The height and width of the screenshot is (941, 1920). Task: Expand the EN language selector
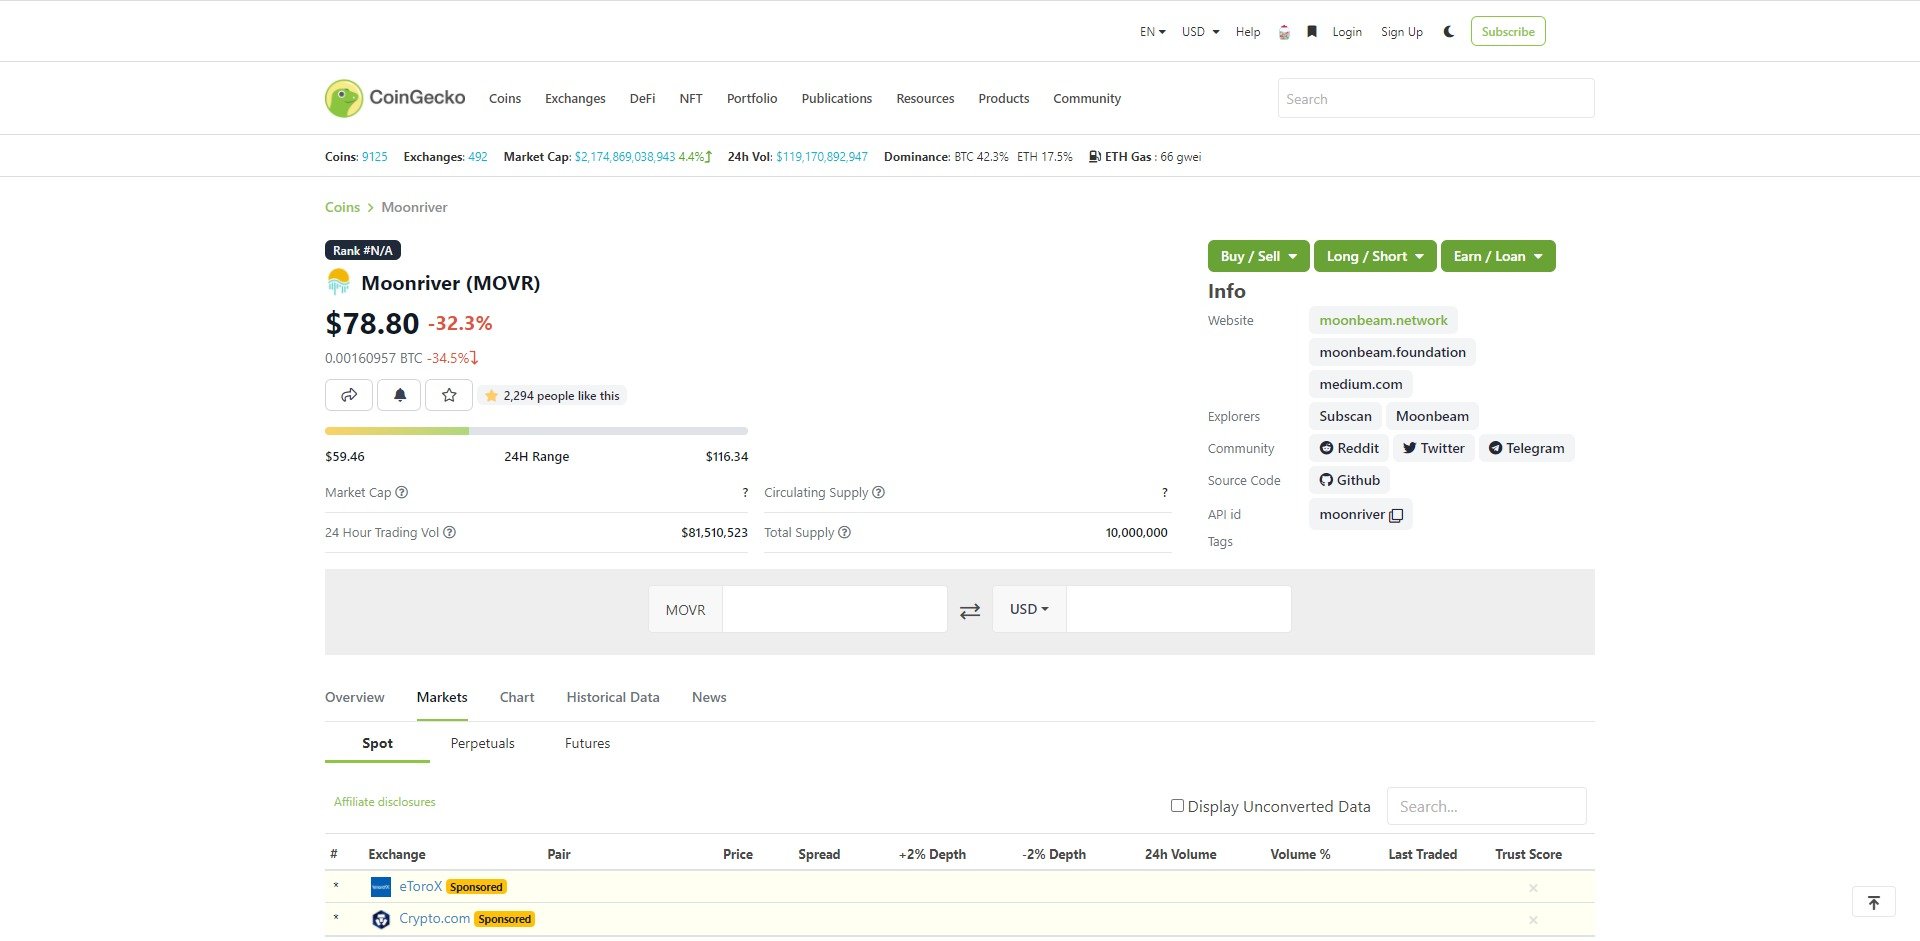[1152, 32]
